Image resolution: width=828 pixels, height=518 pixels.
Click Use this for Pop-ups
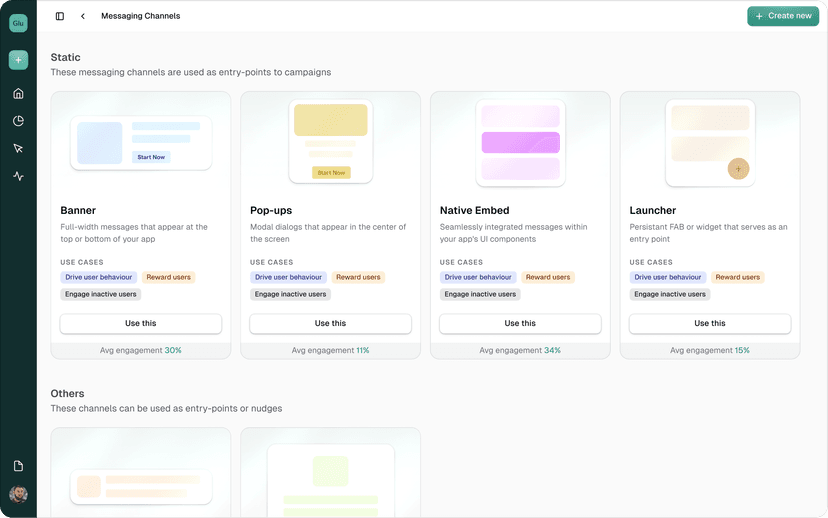331,323
